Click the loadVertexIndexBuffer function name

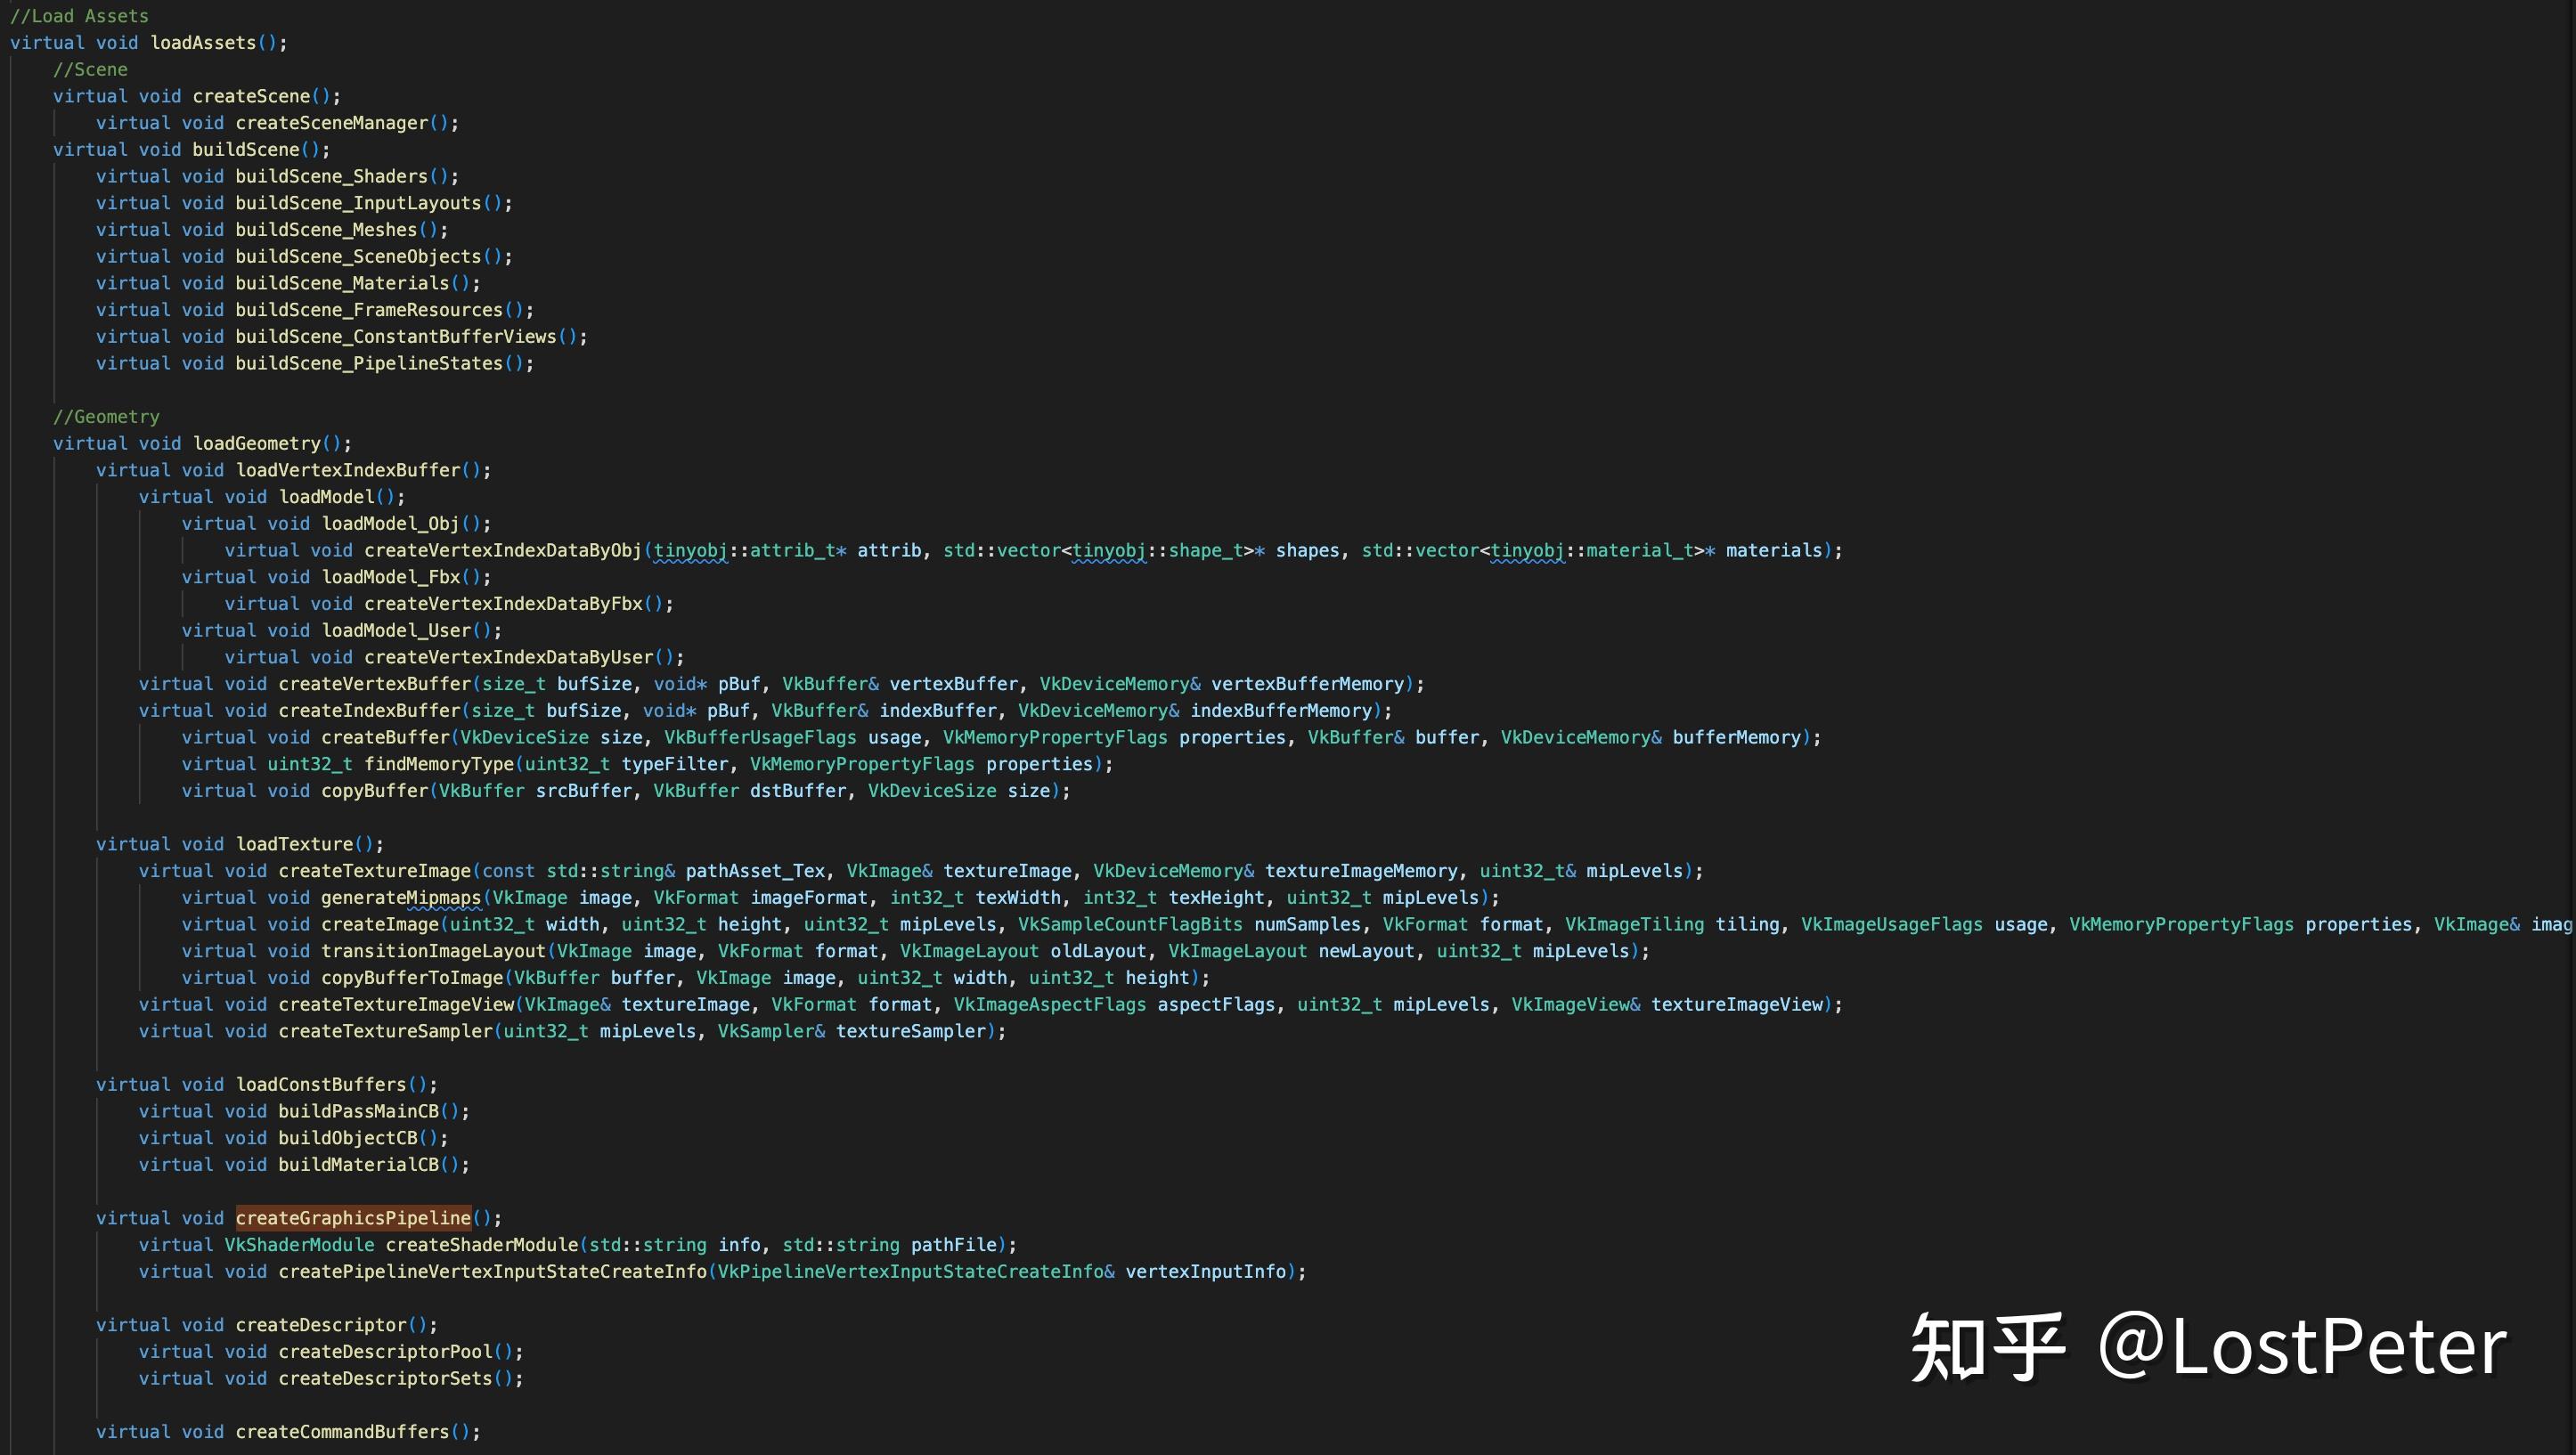pyautogui.click(x=347, y=470)
